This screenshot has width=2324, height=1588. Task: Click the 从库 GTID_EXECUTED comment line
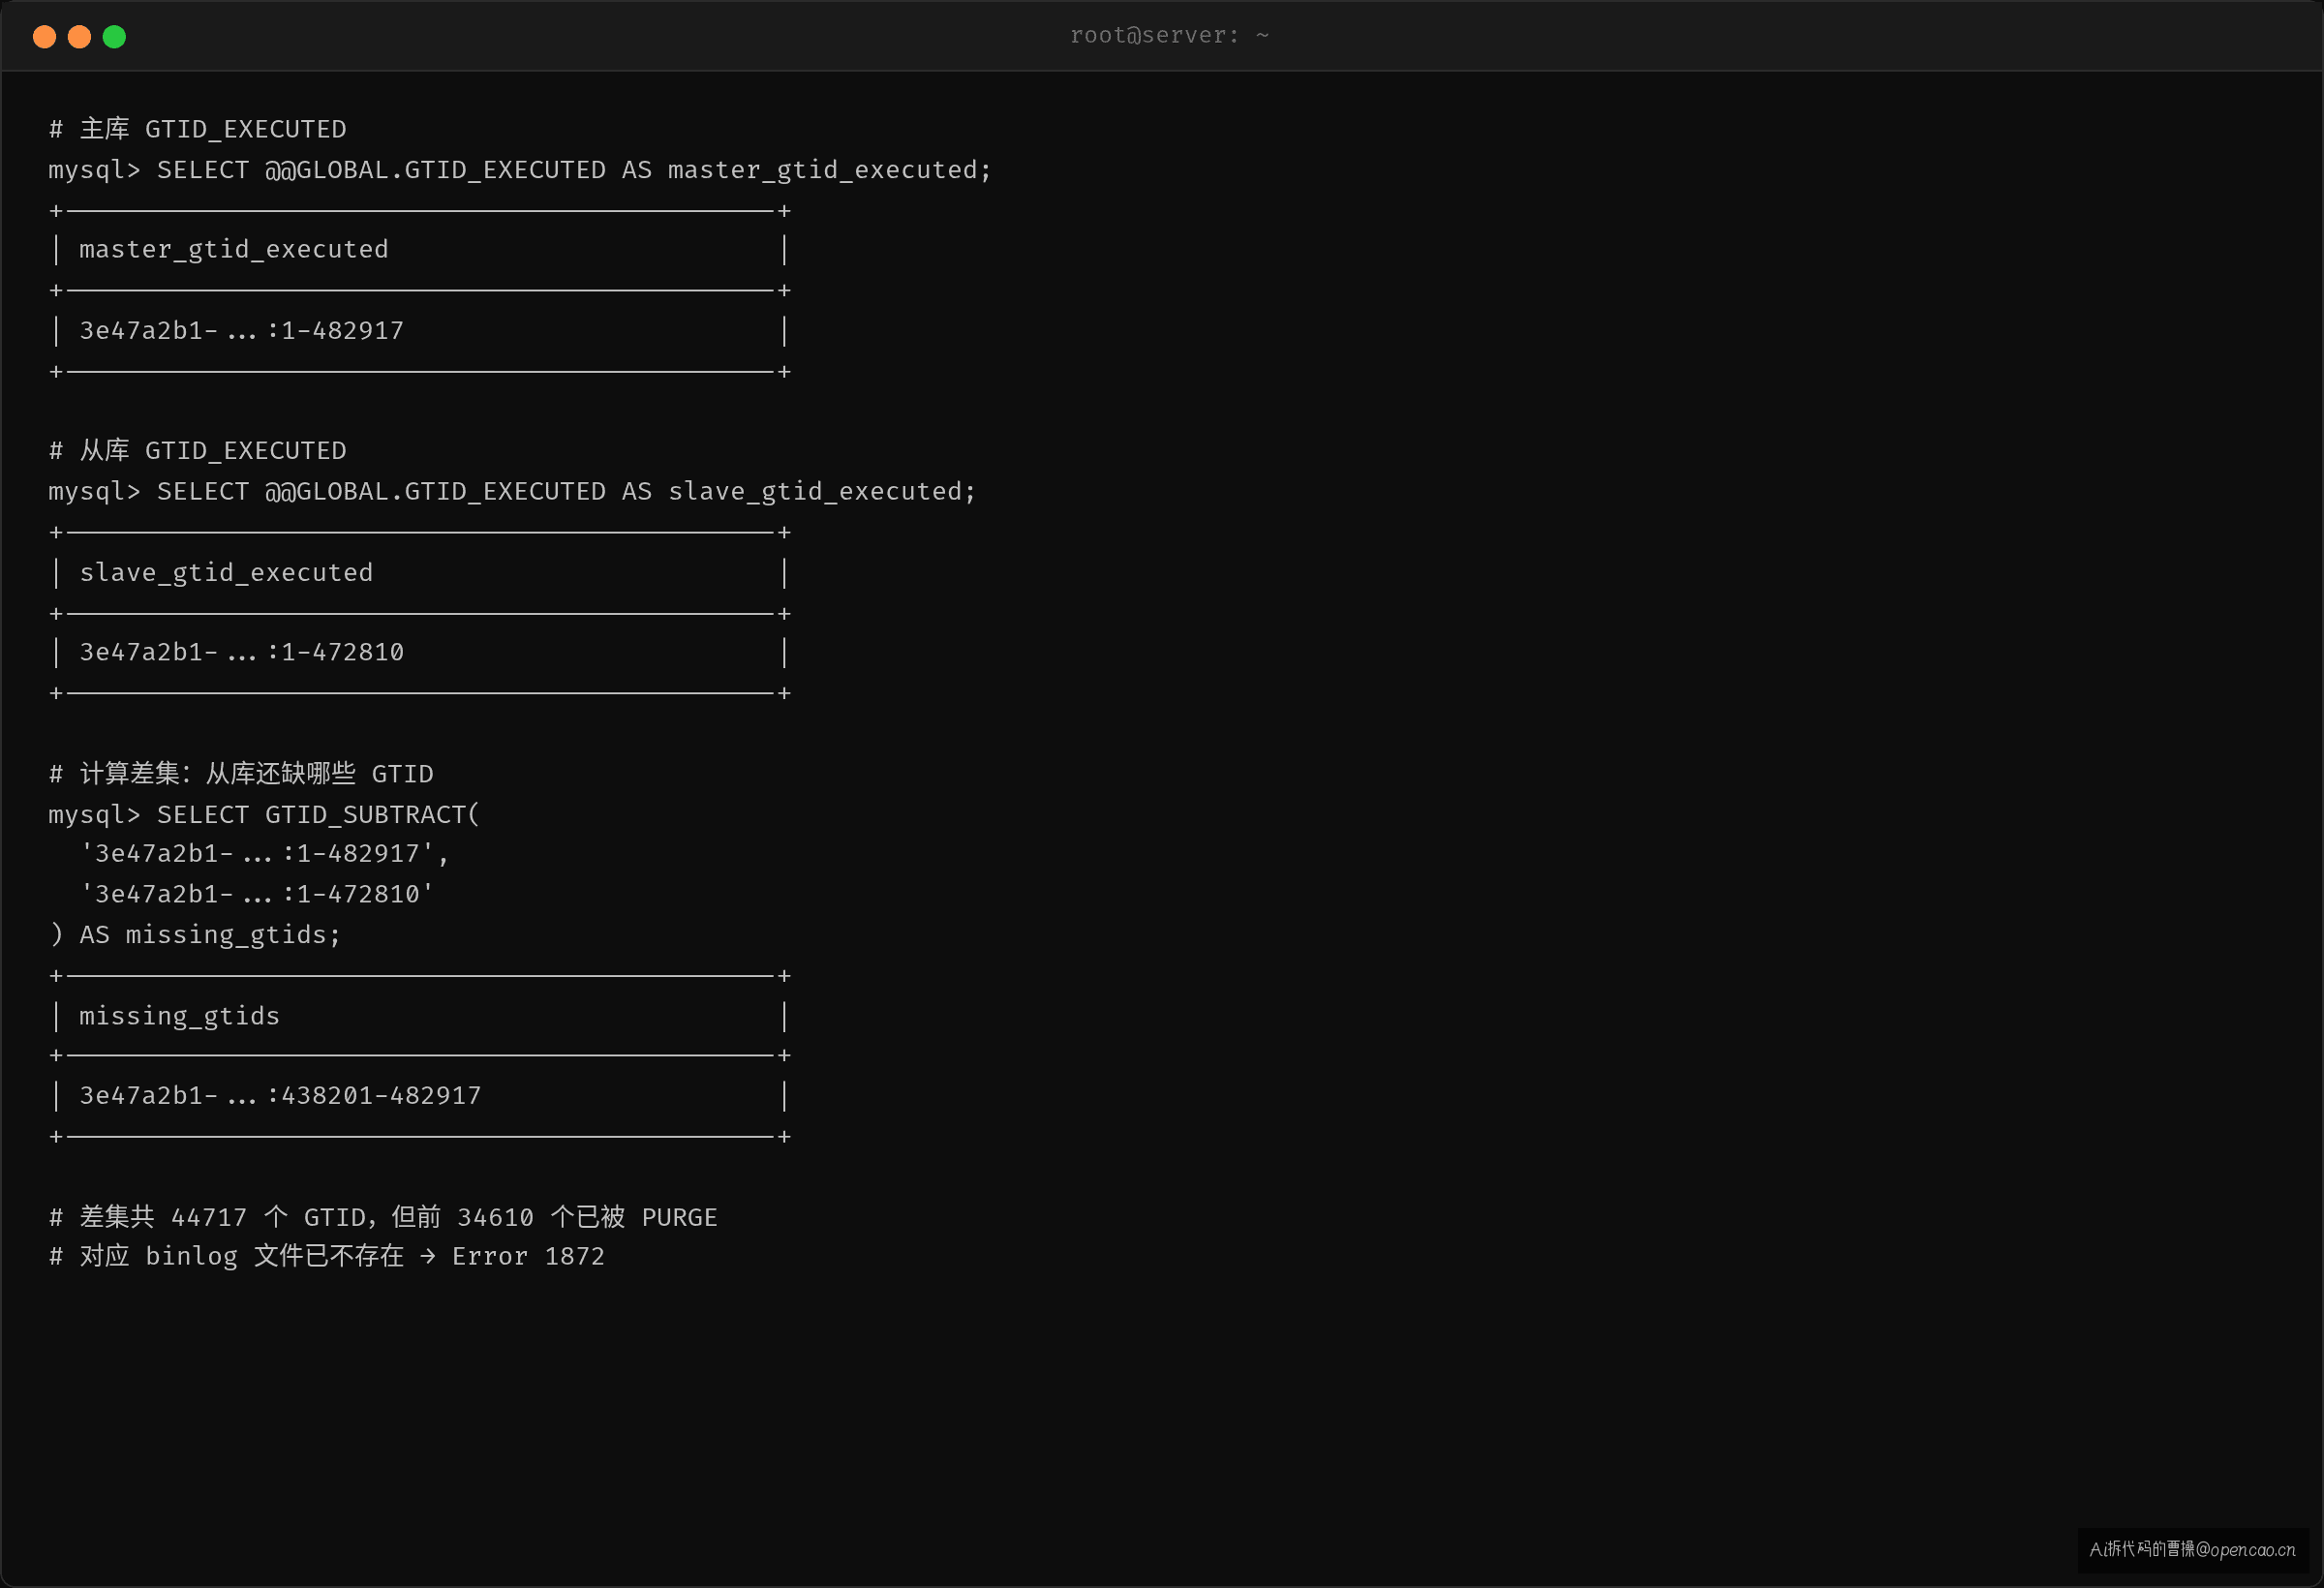point(198,451)
